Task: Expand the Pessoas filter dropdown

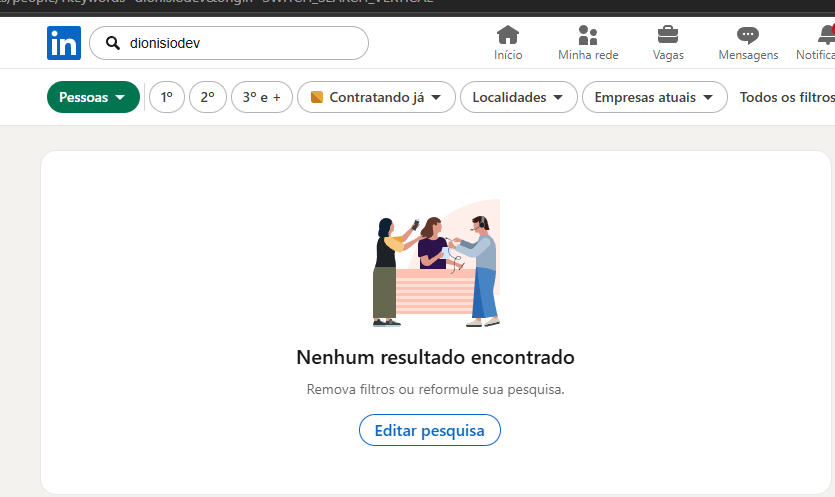Action: pyautogui.click(x=93, y=97)
